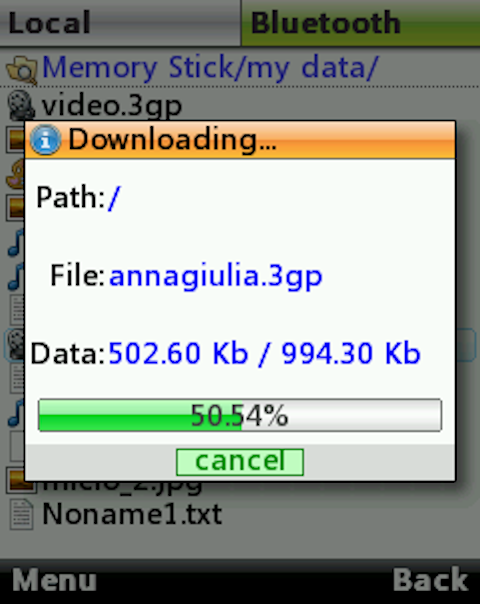Cancel the file download
This screenshot has height=604, width=480.
240,462
